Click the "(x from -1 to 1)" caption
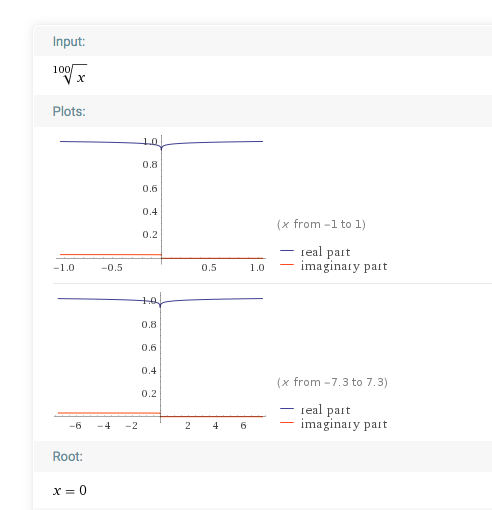This screenshot has height=510, width=492. pyautogui.click(x=321, y=224)
